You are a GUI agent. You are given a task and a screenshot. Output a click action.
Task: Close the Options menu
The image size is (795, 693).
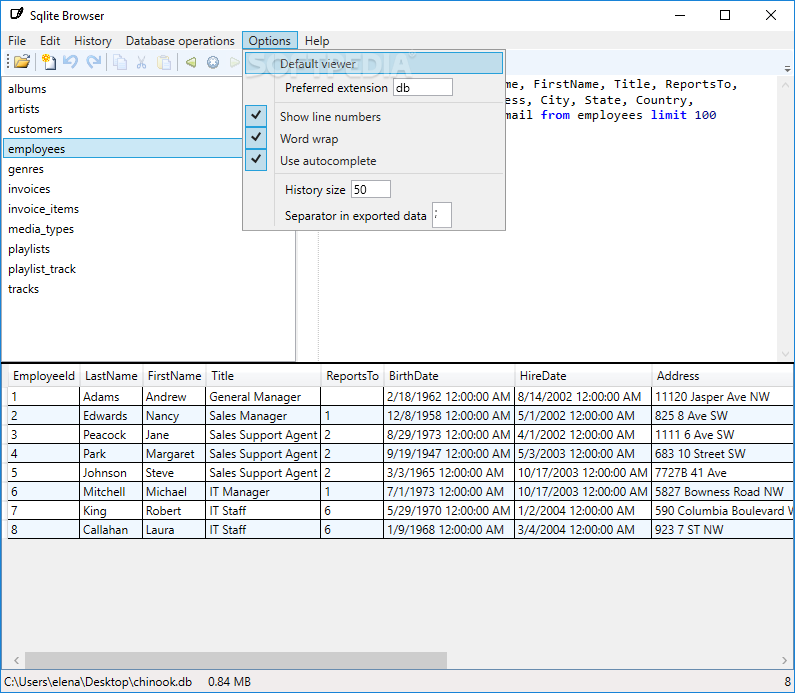coord(270,41)
